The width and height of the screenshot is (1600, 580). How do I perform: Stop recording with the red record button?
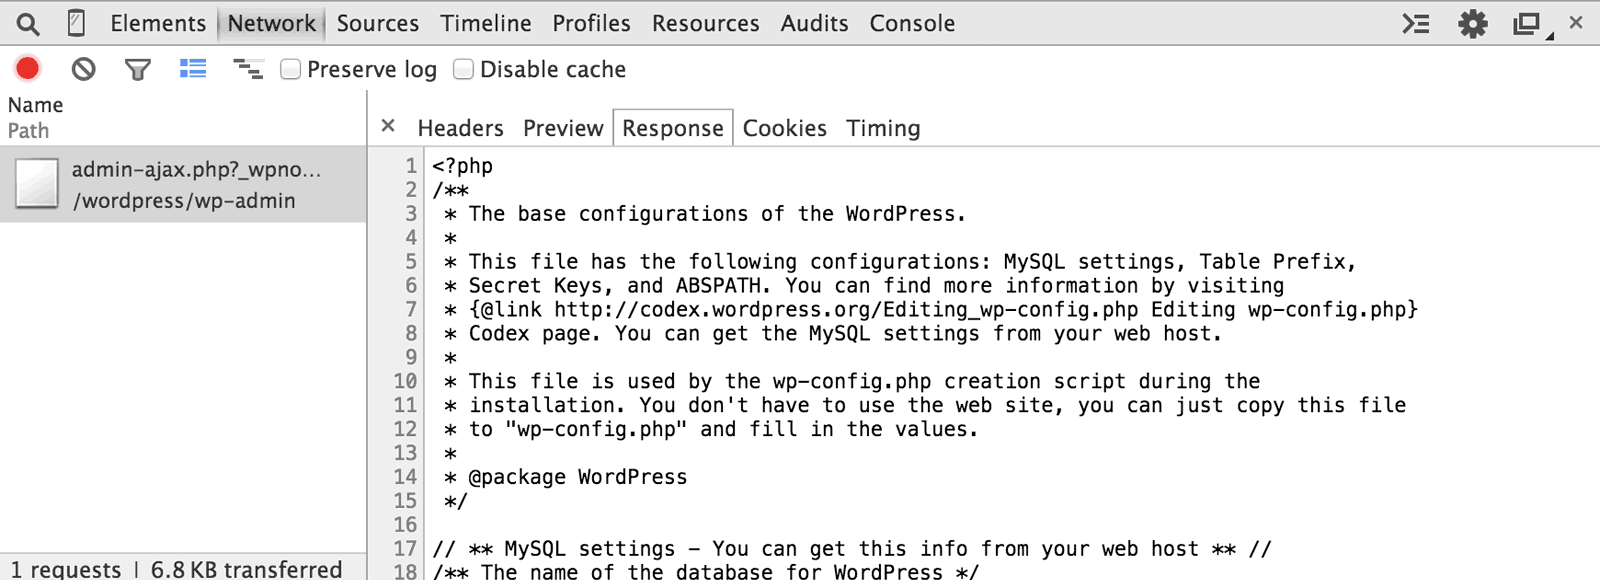point(28,68)
